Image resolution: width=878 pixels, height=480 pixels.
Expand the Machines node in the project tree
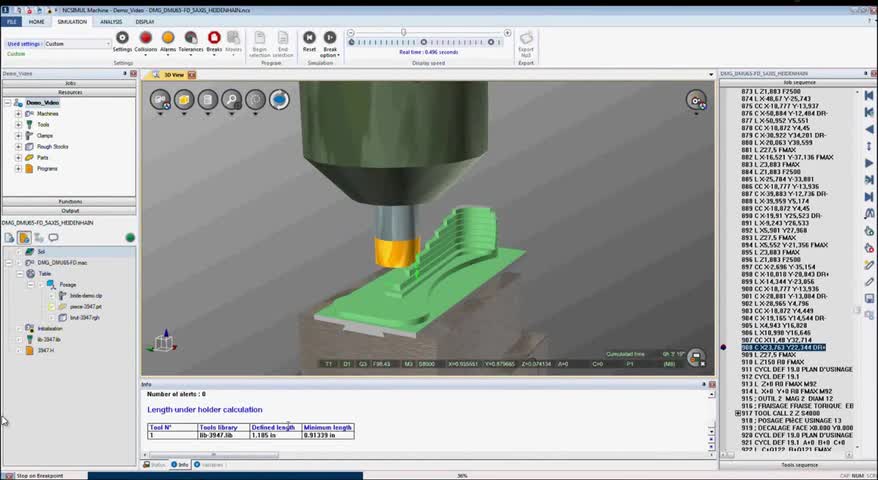(x=18, y=114)
